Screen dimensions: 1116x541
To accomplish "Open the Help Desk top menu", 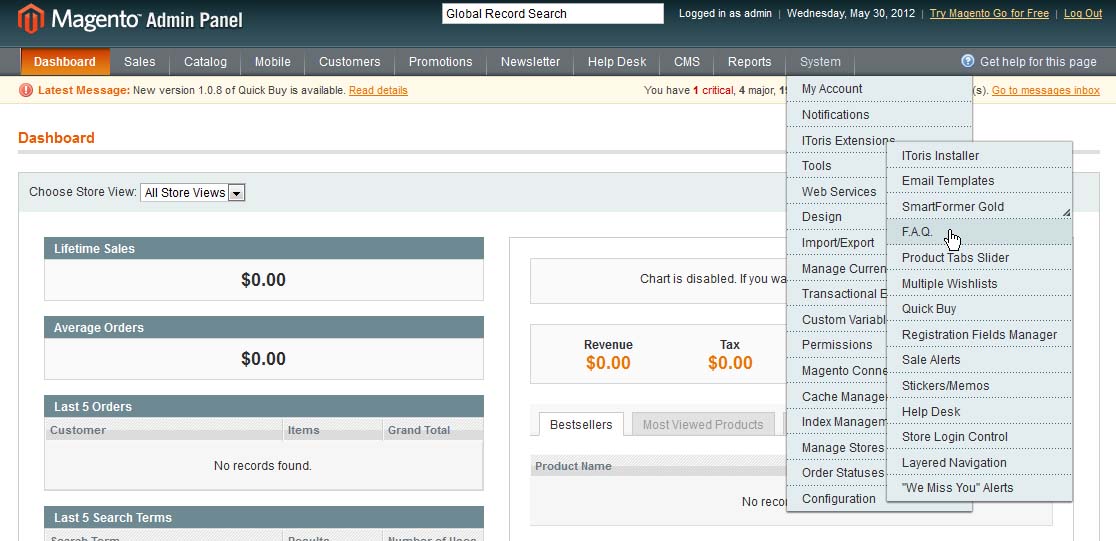I will click(x=617, y=62).
